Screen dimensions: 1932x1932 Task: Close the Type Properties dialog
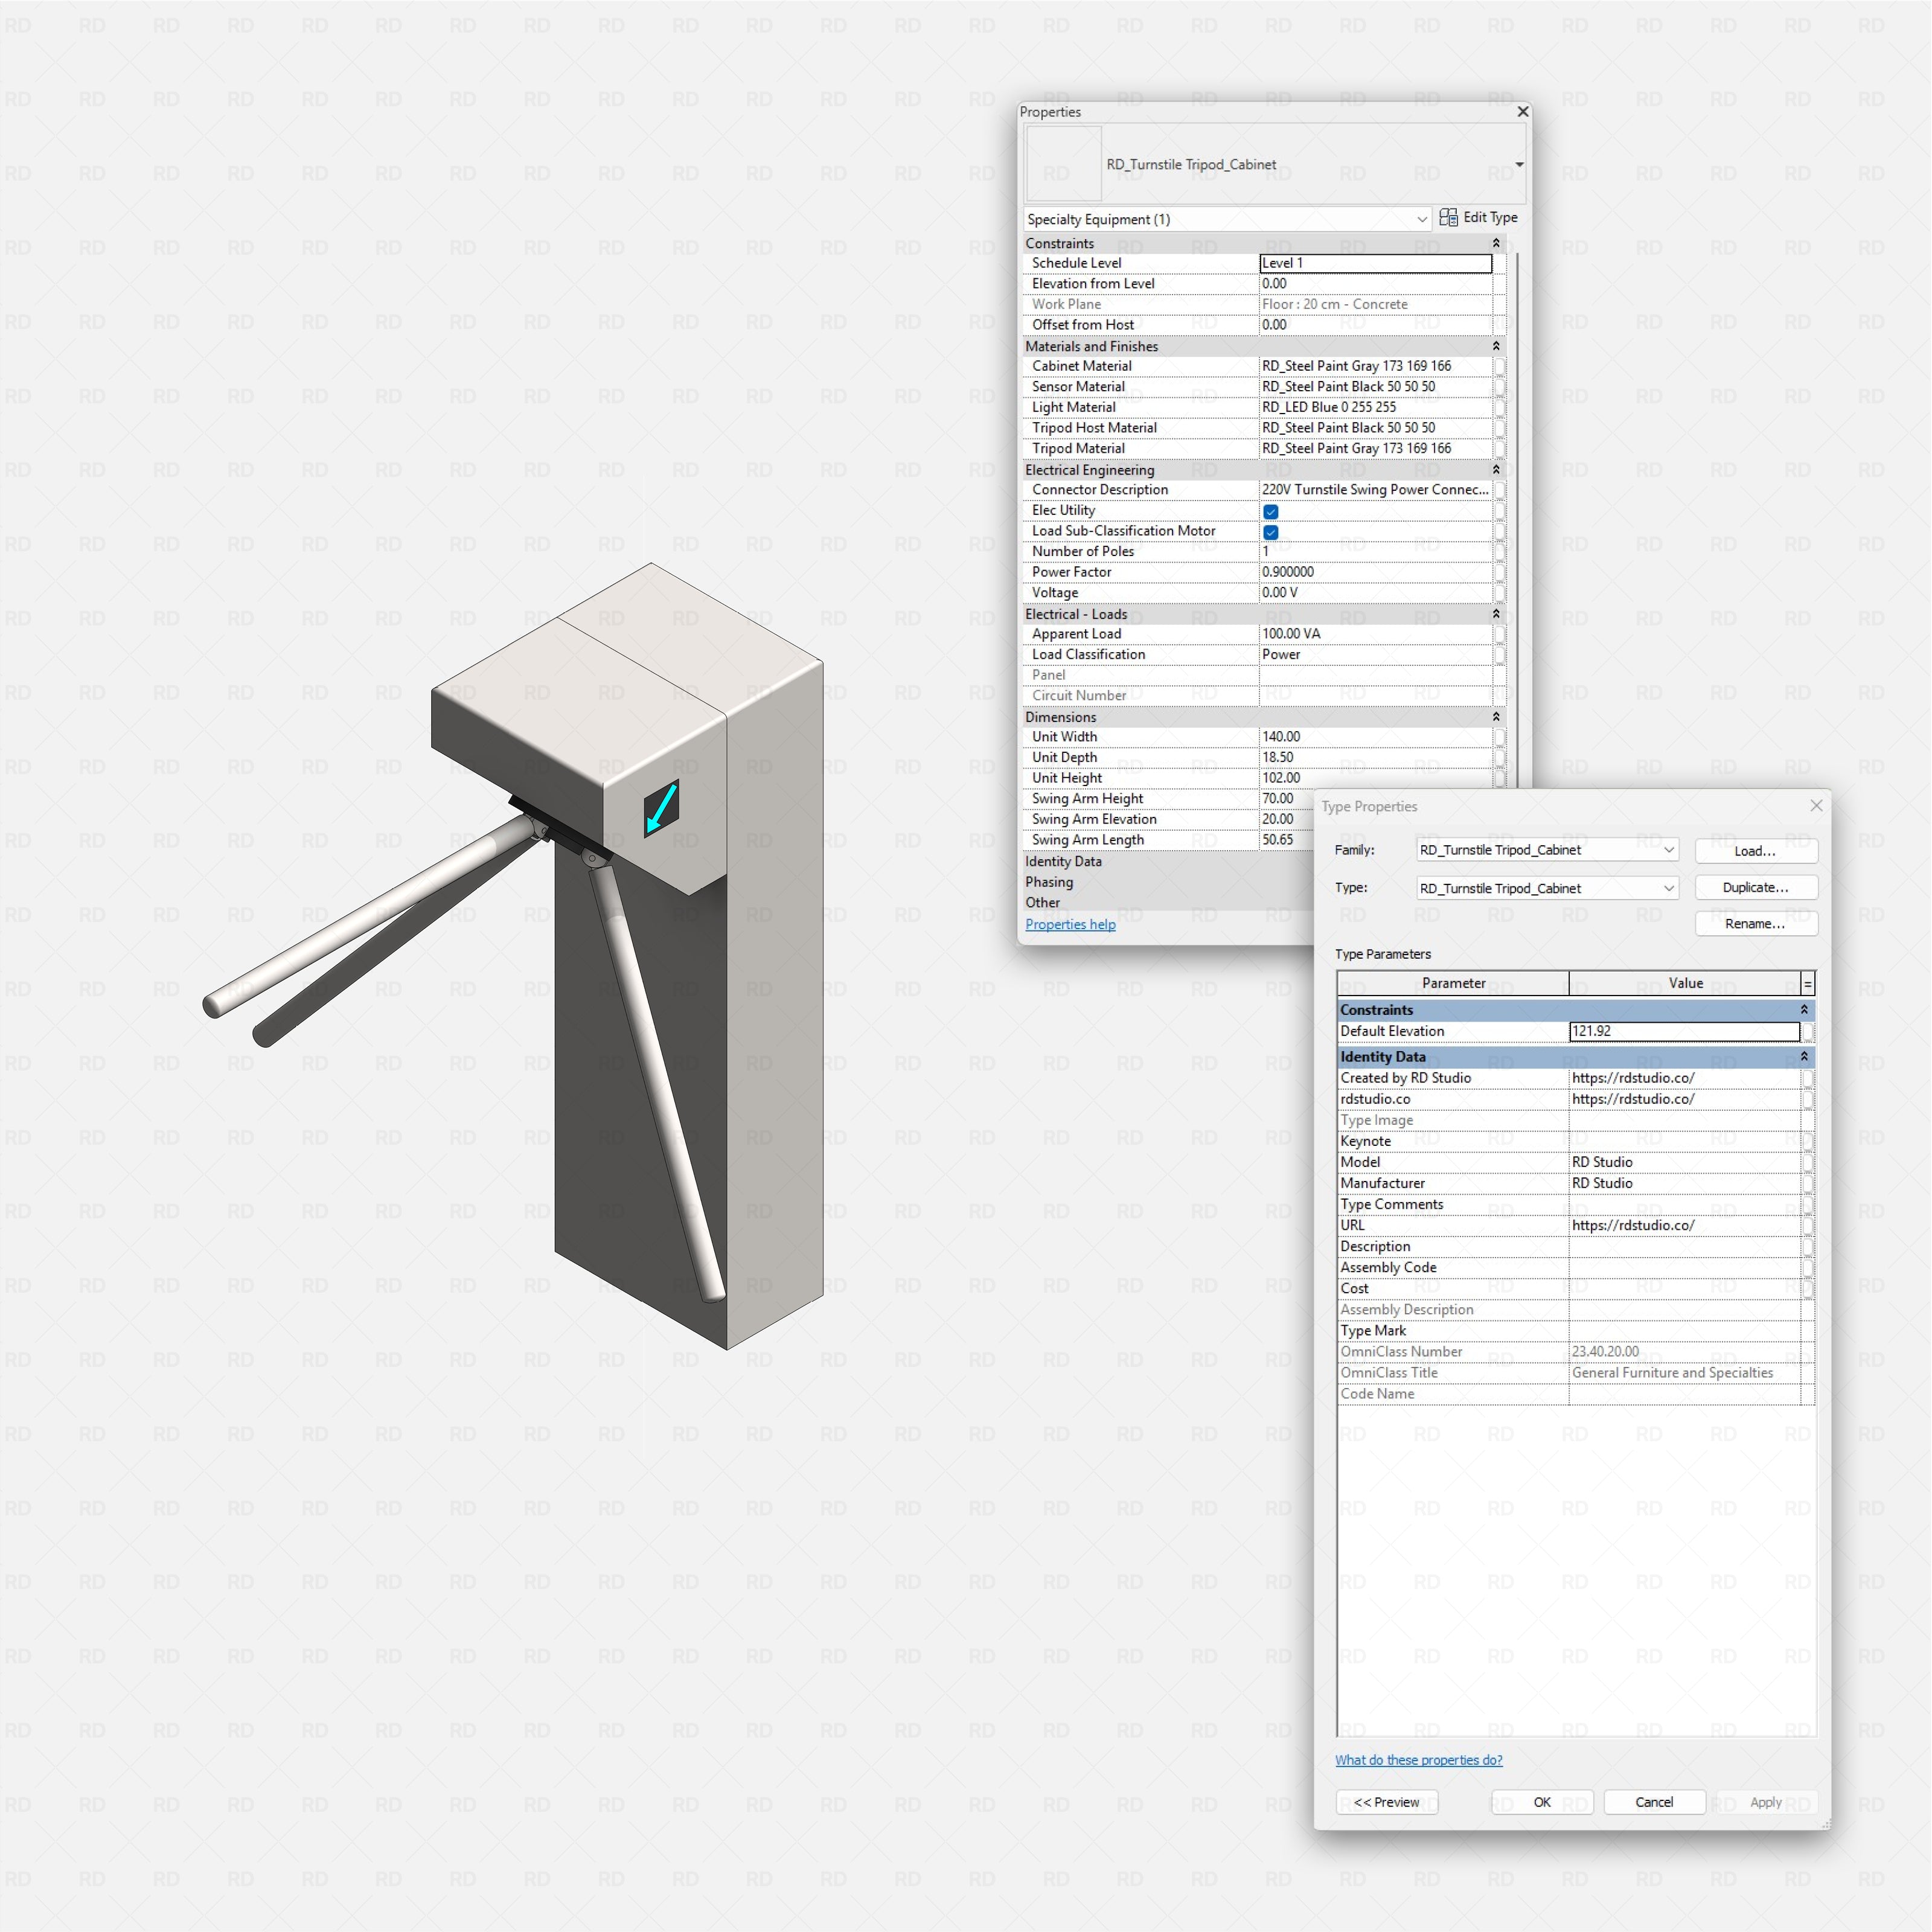click(x=1816, y=806)
